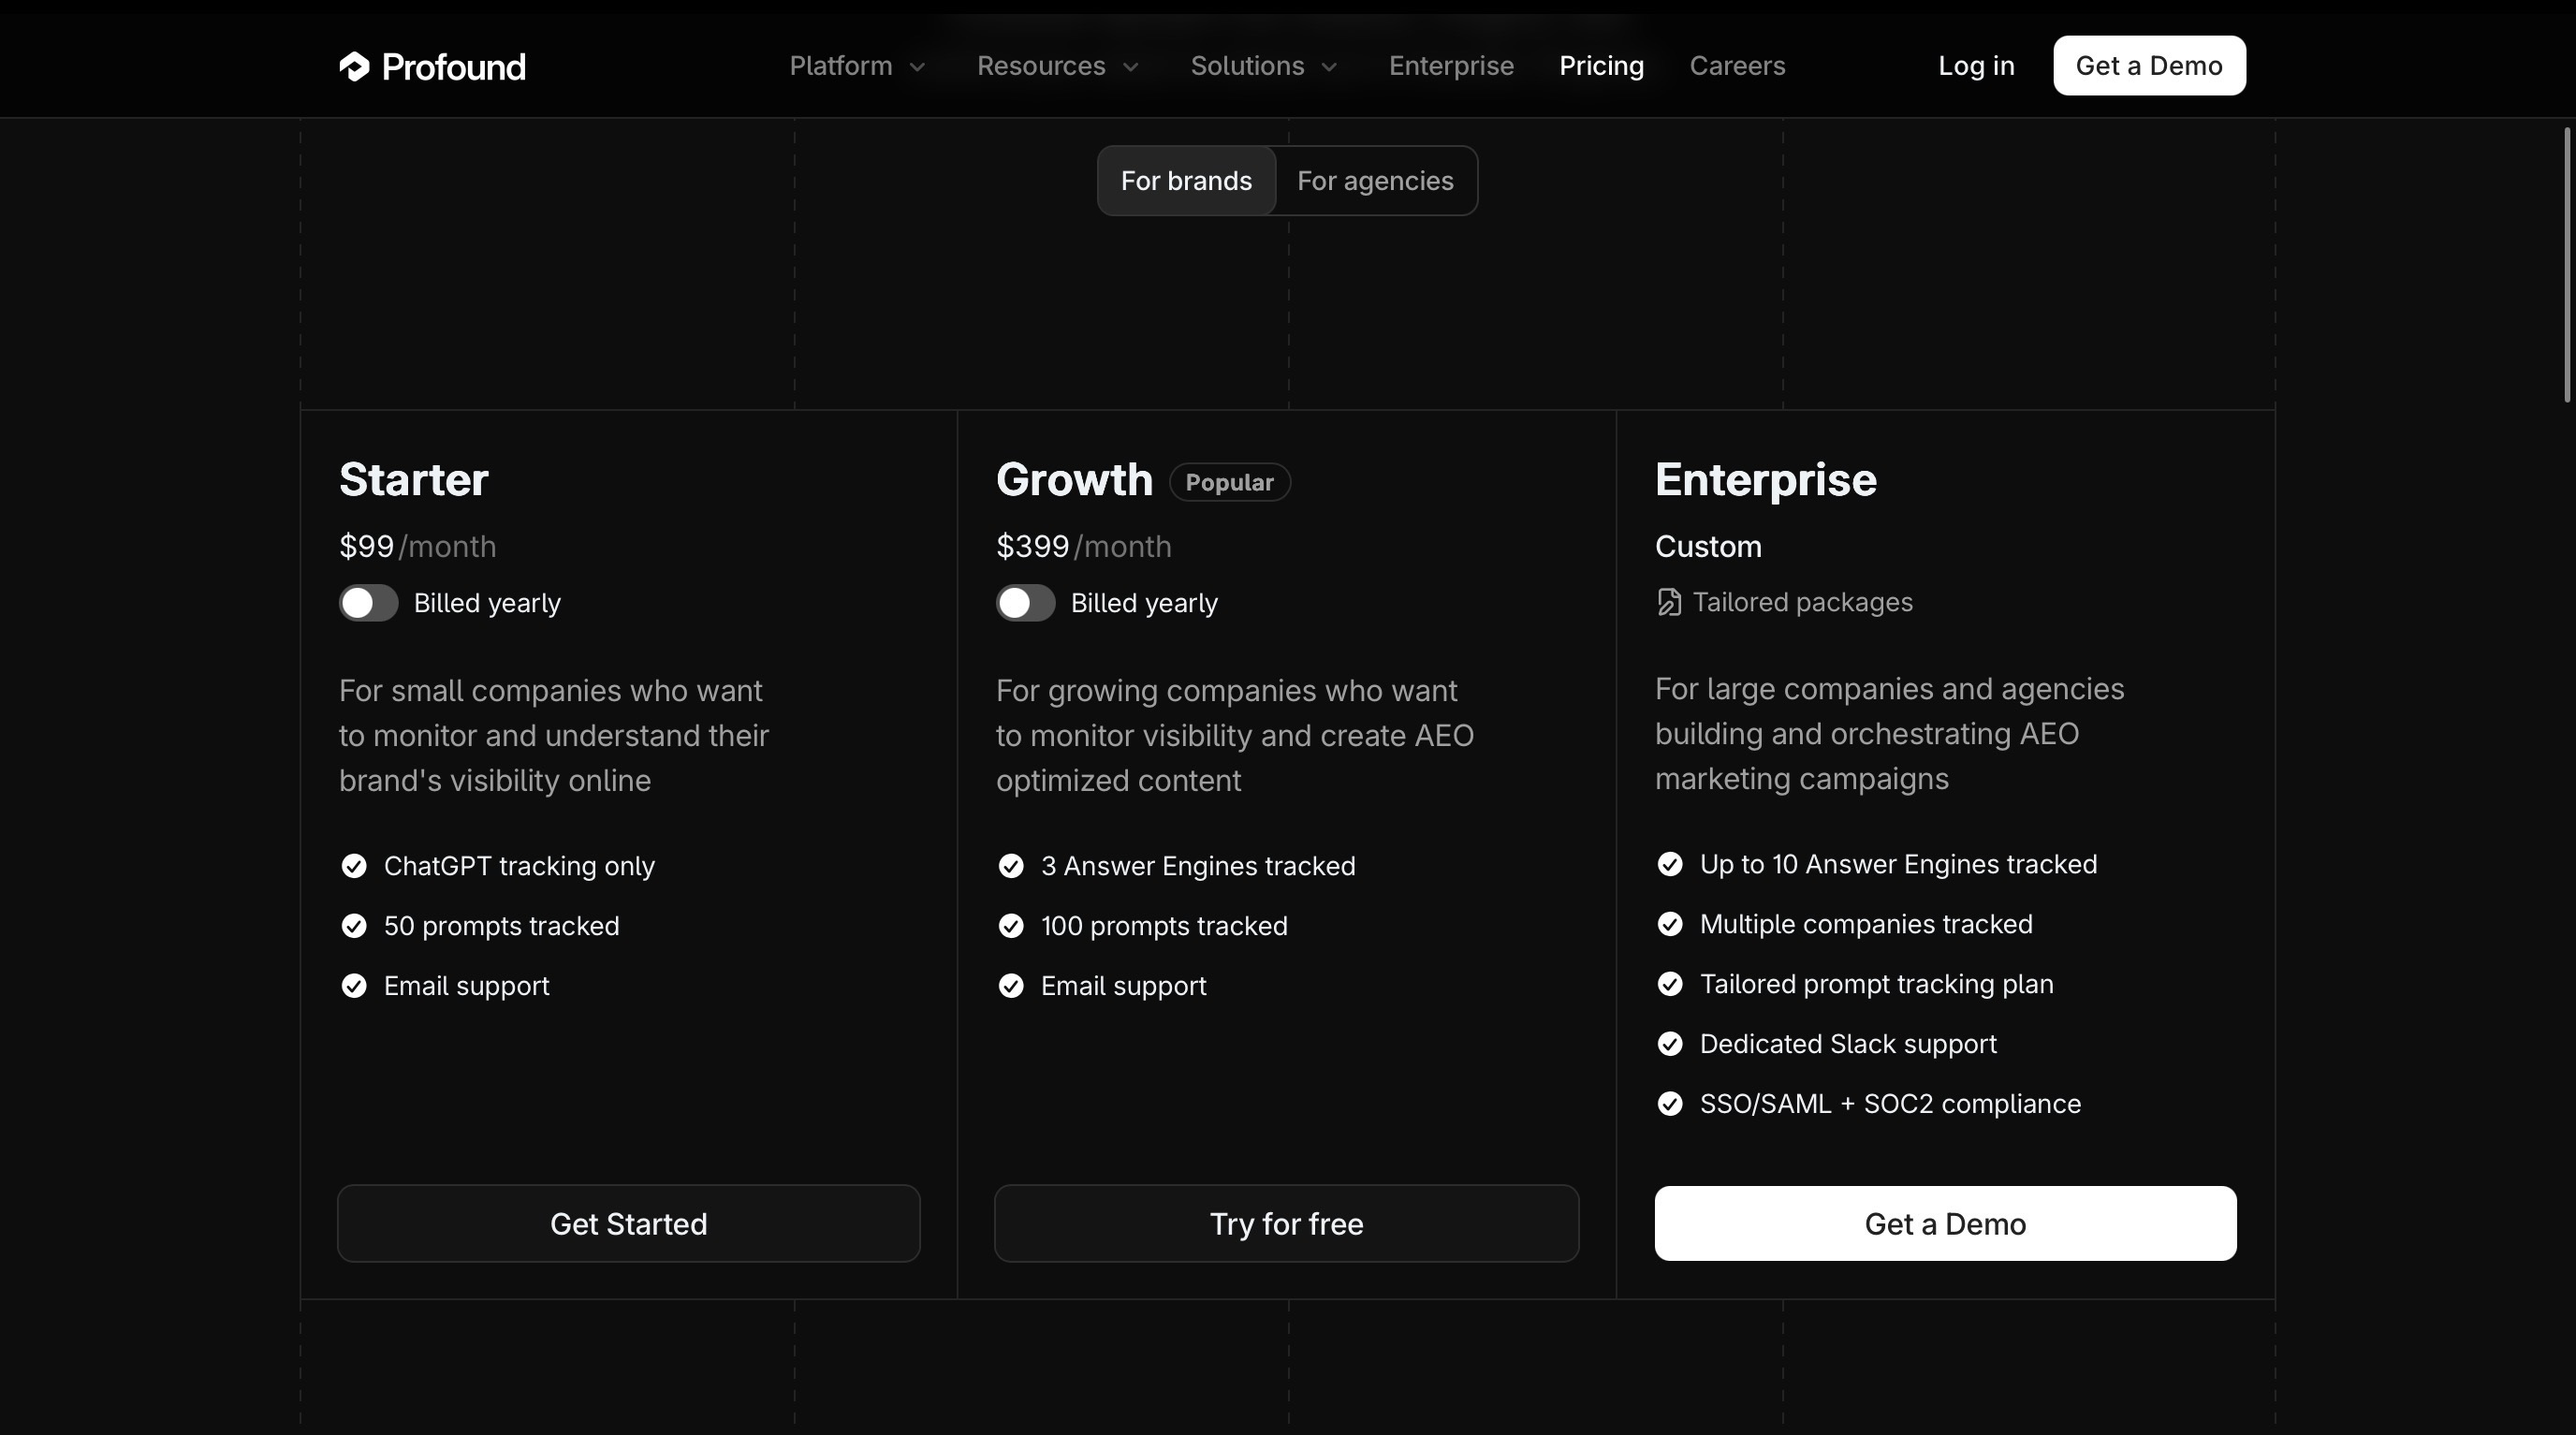The image size is (2576, 1435).
Task: Select the For brands tab
Action: [x=1186, y=181]
